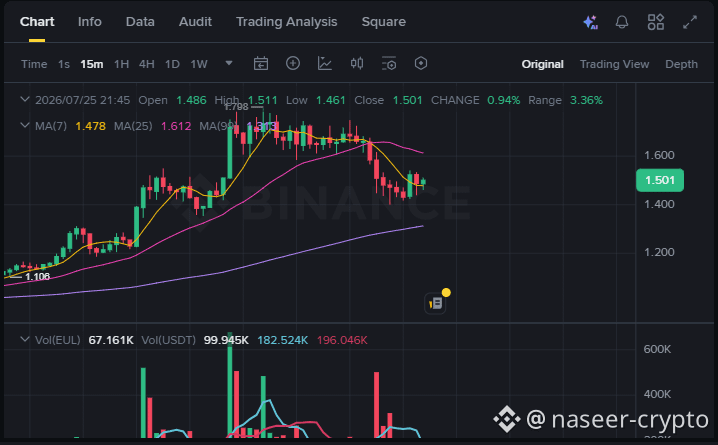
Task: Collapse the Vol indicator row chevron
Action: (x=25, y=339)
